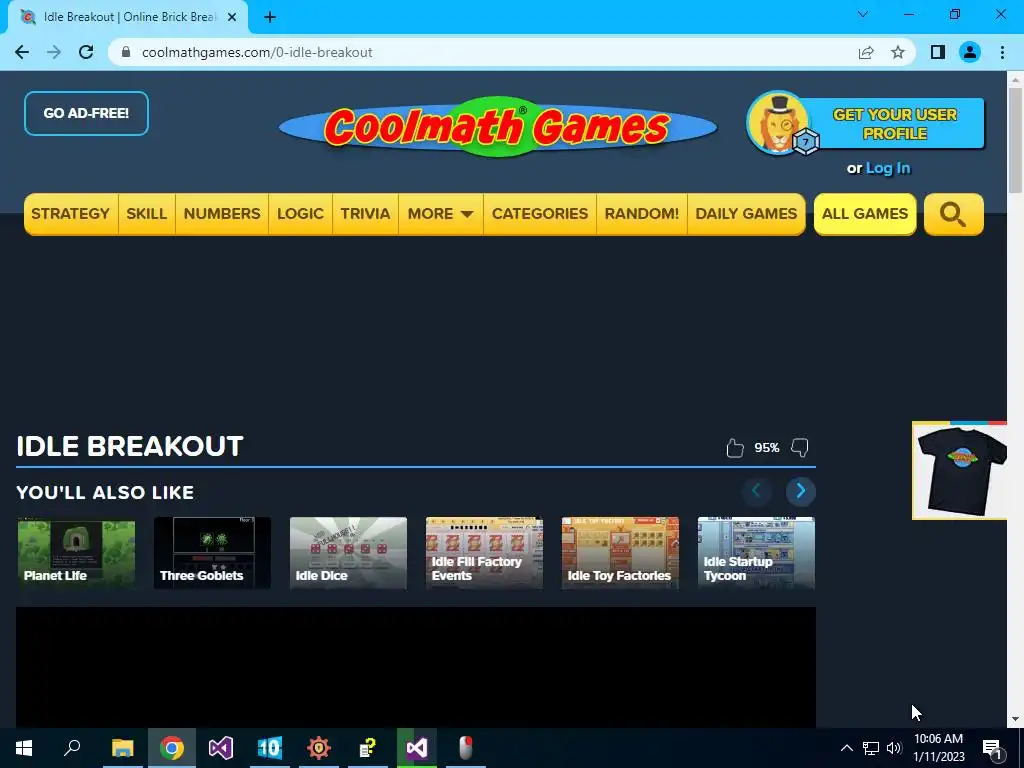1024x768 pixels.
Task: Open the site search magnifier button
Action: click(x=953, y=214)
